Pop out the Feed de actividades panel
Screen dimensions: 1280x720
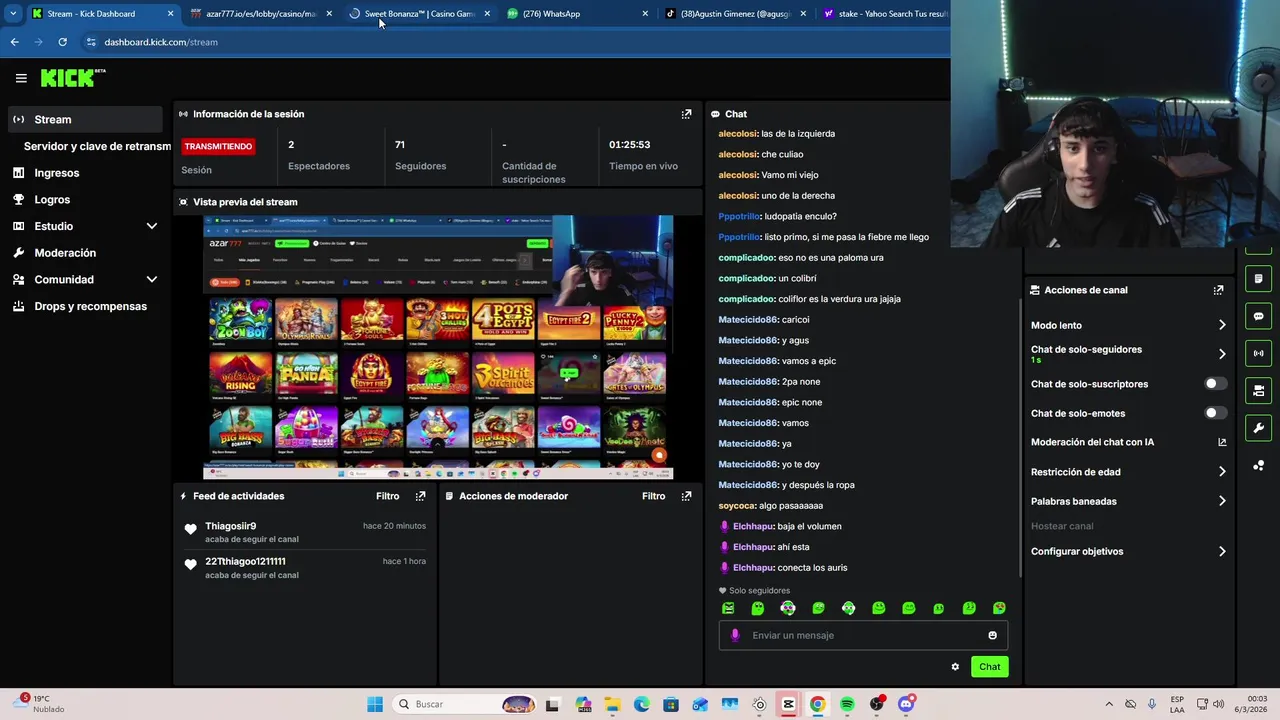tap(420, 496)
